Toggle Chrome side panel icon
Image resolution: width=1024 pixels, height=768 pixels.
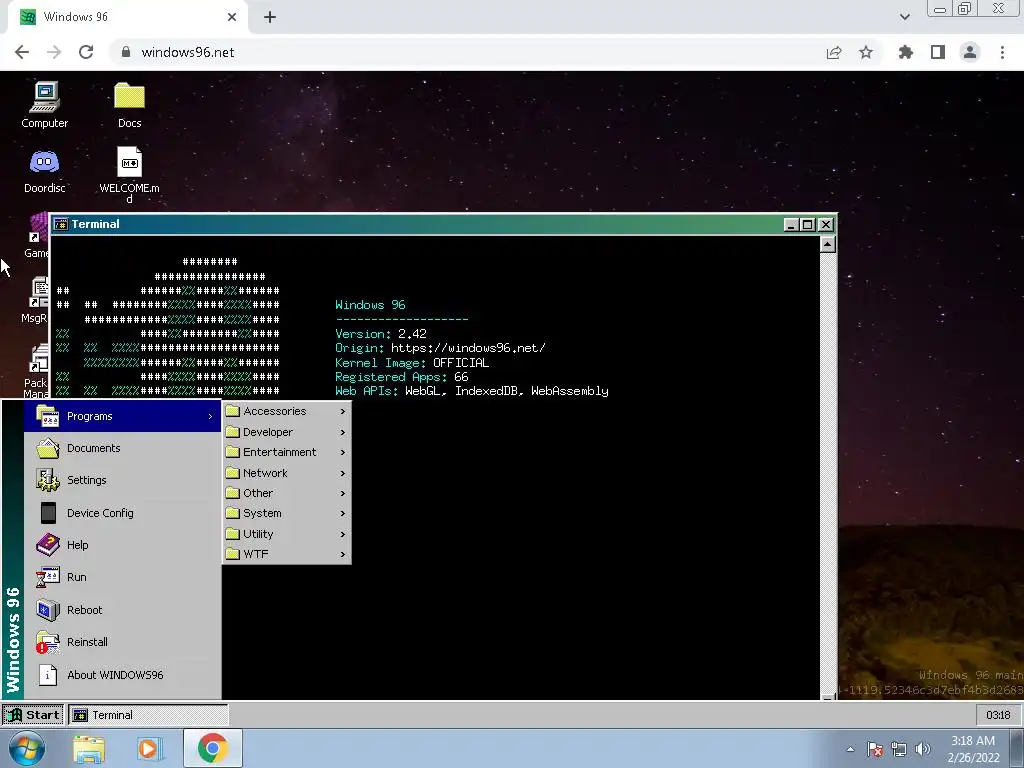(938, 52)
